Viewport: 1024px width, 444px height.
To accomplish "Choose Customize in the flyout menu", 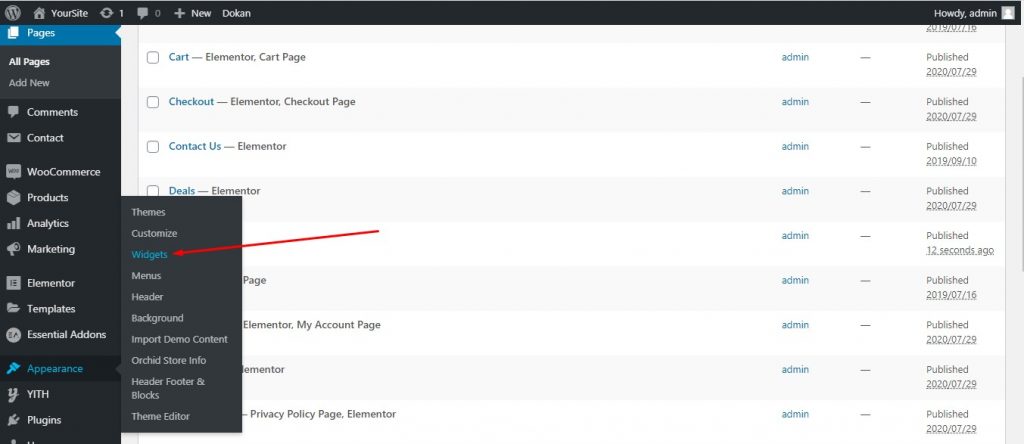I will pyautogui.click(x=154, y=233).
